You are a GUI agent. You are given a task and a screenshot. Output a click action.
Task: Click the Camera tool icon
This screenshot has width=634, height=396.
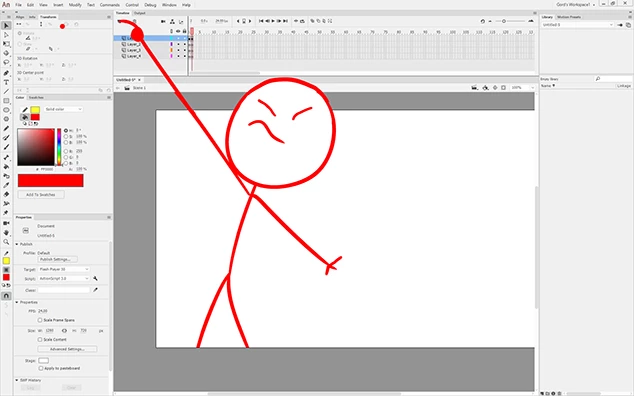pos(6,223)
